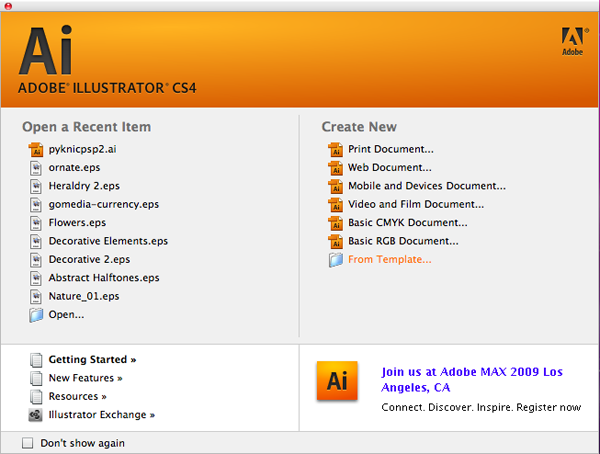Open Heraldry 2.eps from recent items

(x=84, y=186)
